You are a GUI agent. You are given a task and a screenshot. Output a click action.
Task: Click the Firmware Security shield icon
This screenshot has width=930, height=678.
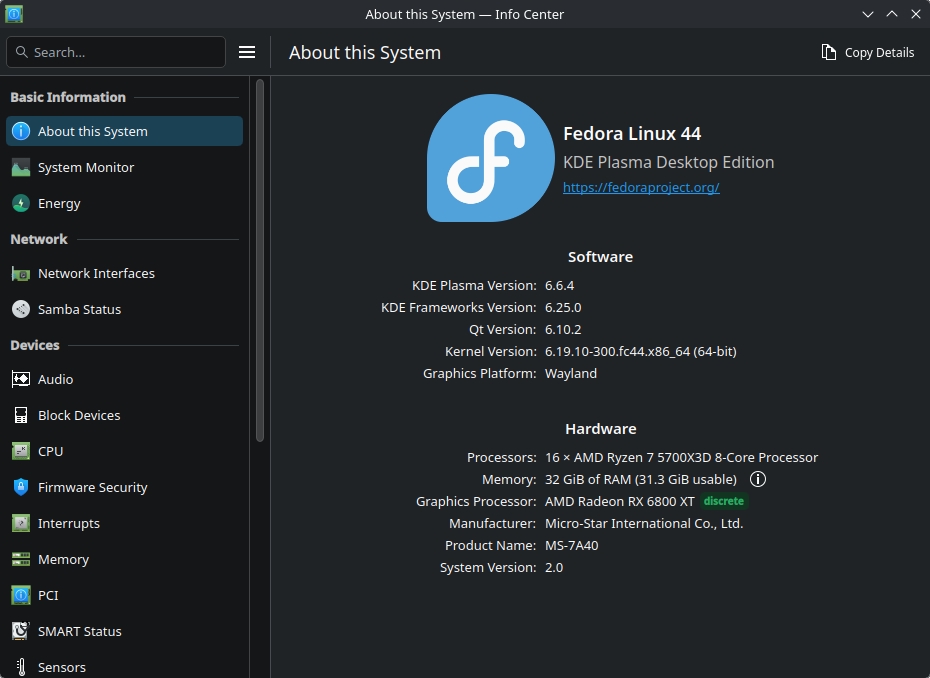(21, 487)
